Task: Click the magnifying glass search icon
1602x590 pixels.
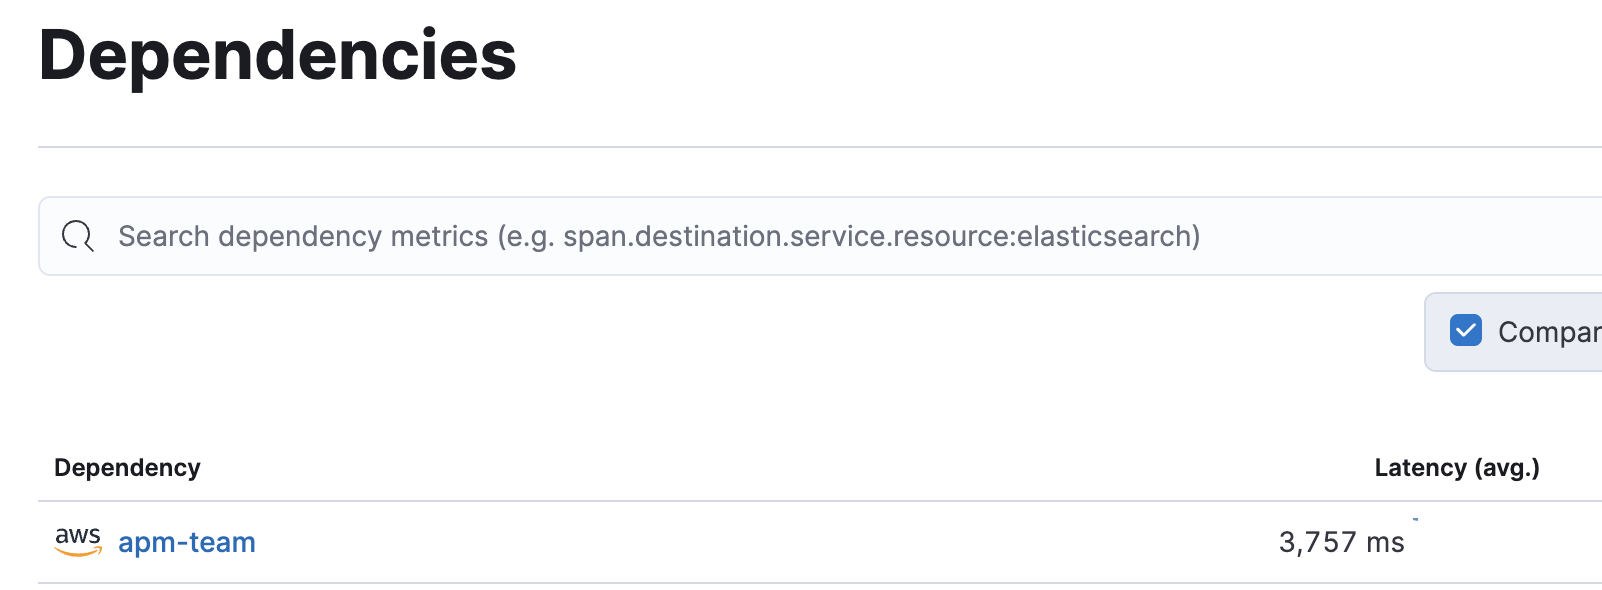Action: pyautogui.click(x=78, y=236)
